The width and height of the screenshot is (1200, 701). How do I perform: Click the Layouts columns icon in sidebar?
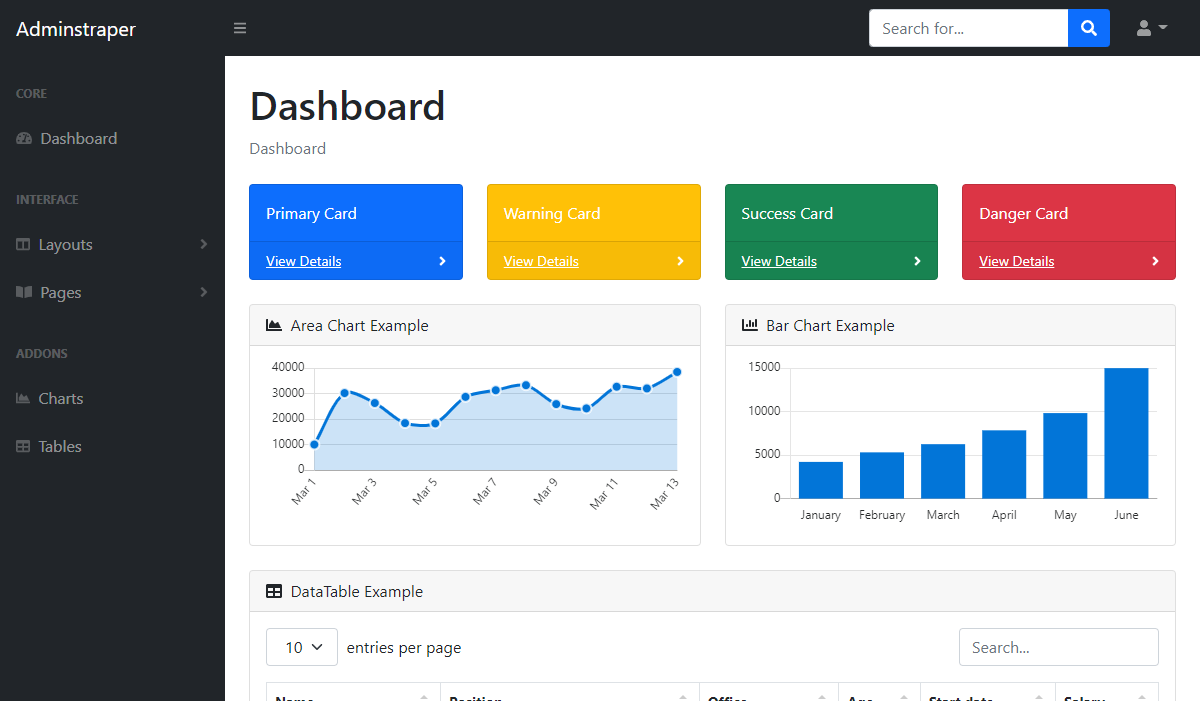23,245
